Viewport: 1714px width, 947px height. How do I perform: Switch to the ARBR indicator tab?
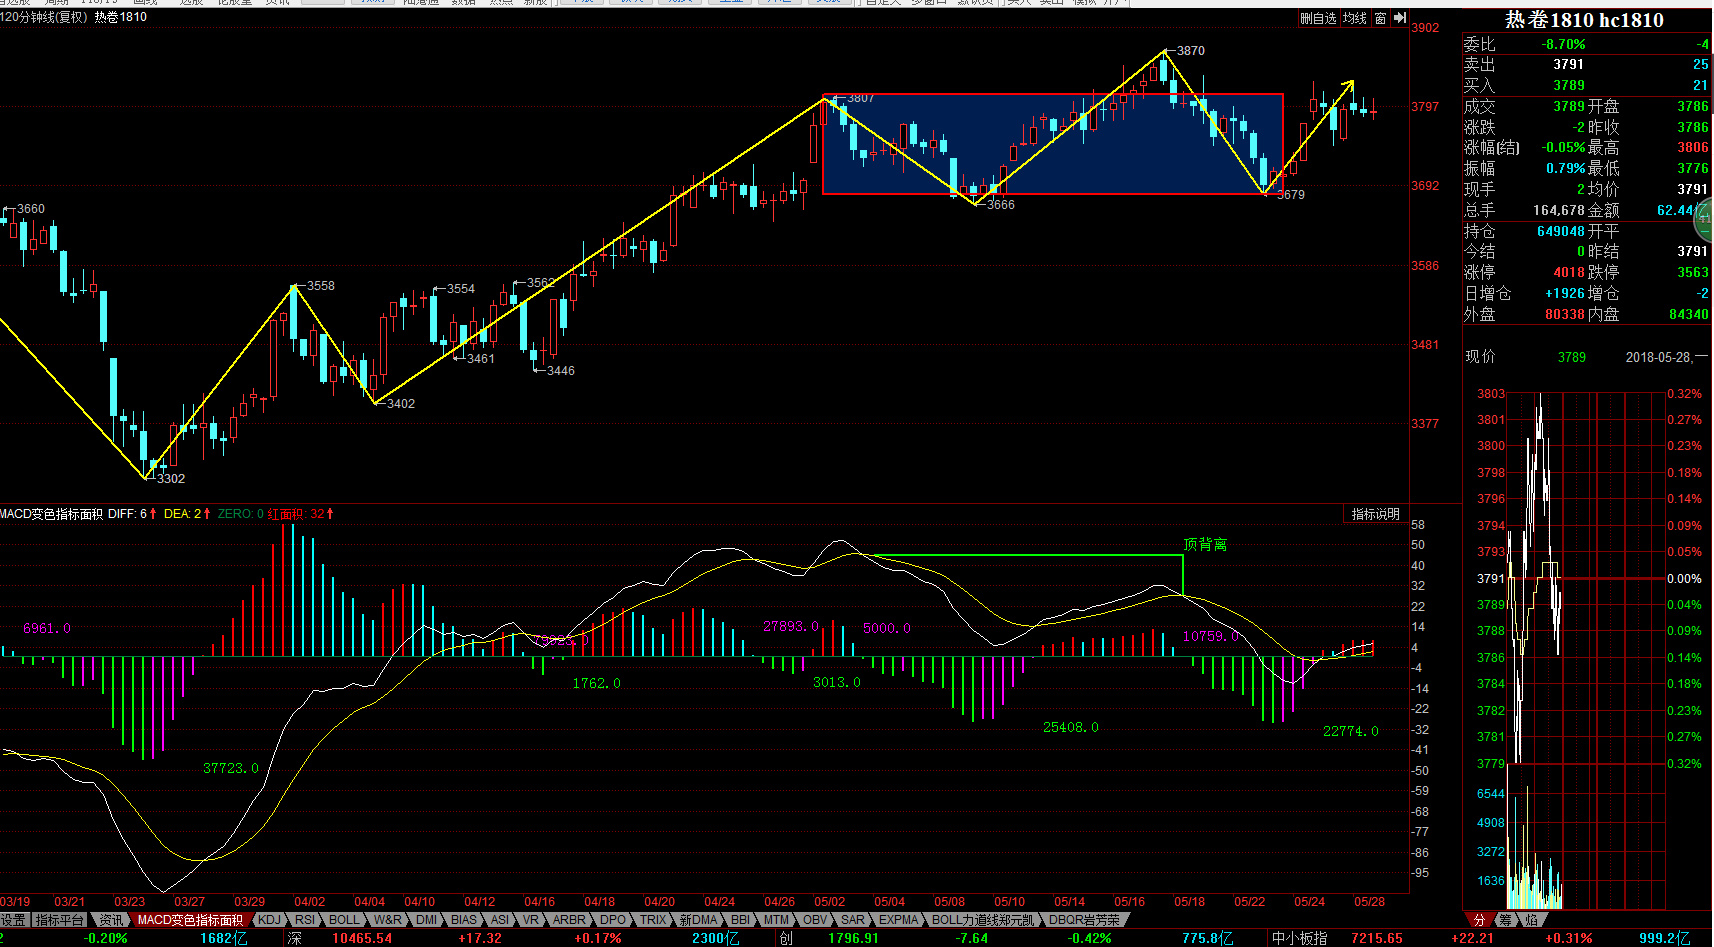coord(569,920)
